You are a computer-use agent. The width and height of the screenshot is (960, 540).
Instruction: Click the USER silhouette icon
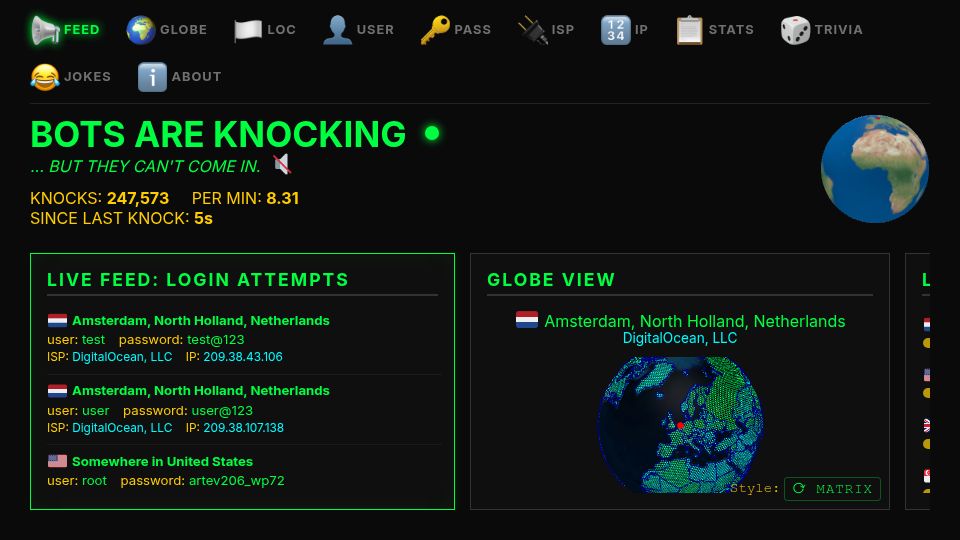[x=337, y=30]
